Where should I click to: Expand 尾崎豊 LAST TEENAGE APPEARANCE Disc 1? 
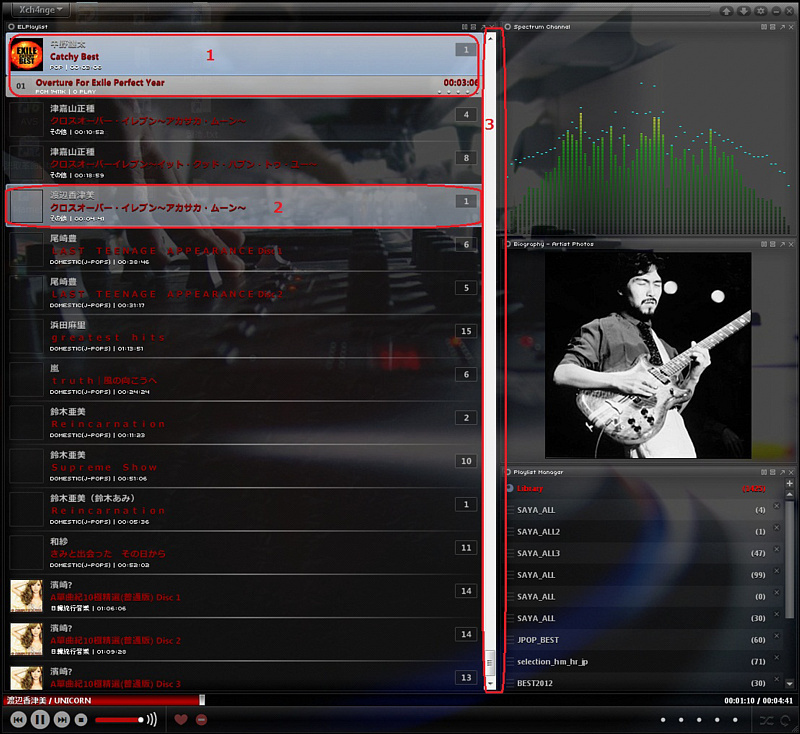coord(244,250)
